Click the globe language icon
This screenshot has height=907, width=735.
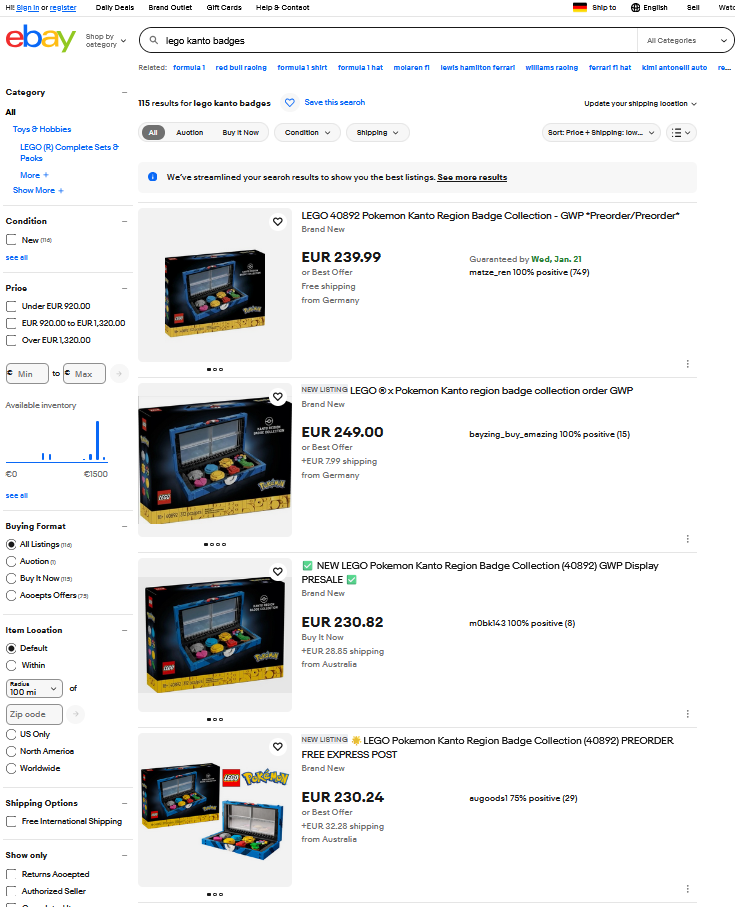[x=636, y=8]
